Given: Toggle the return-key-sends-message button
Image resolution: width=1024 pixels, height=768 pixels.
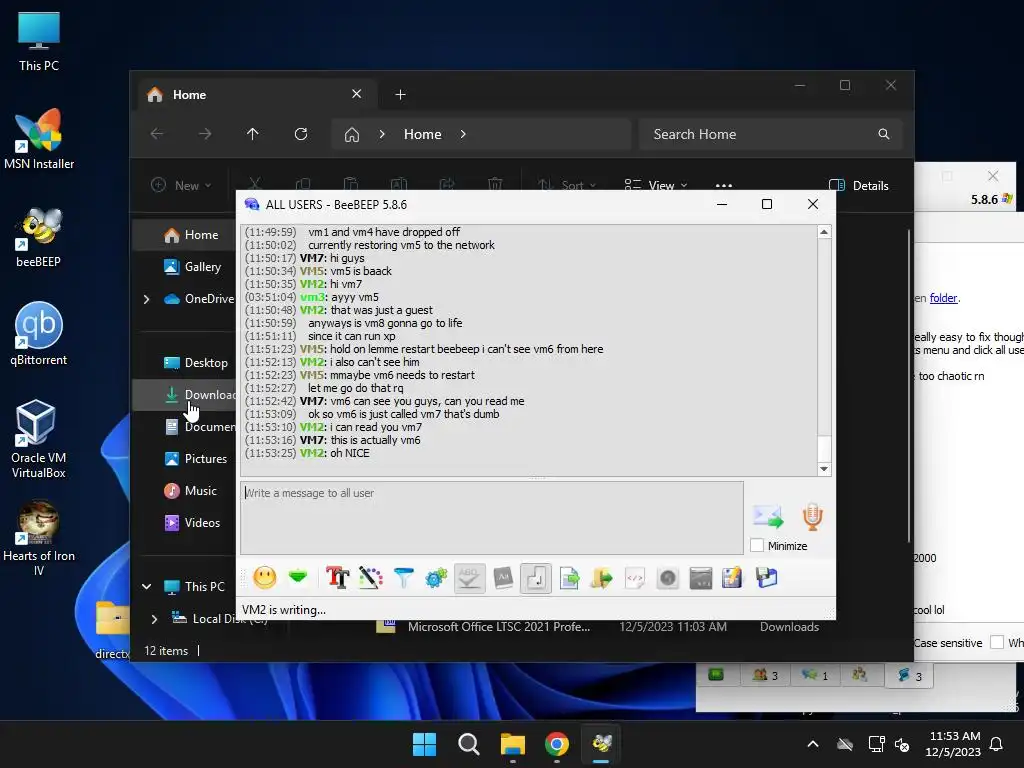Looking at the screenshot, I should pos(536,578).
